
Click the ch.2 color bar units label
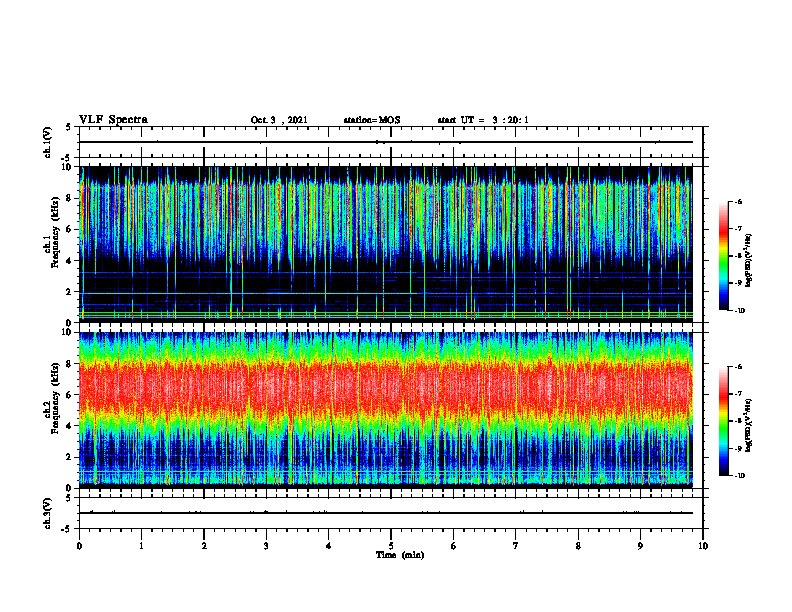point(750,425)
